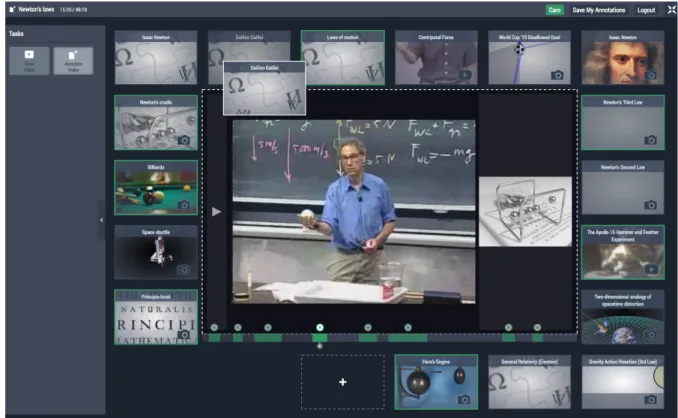Click the camera icon on Hero's Engine card
This screenshot has height=418, width=678.
(x=464, y=399)
